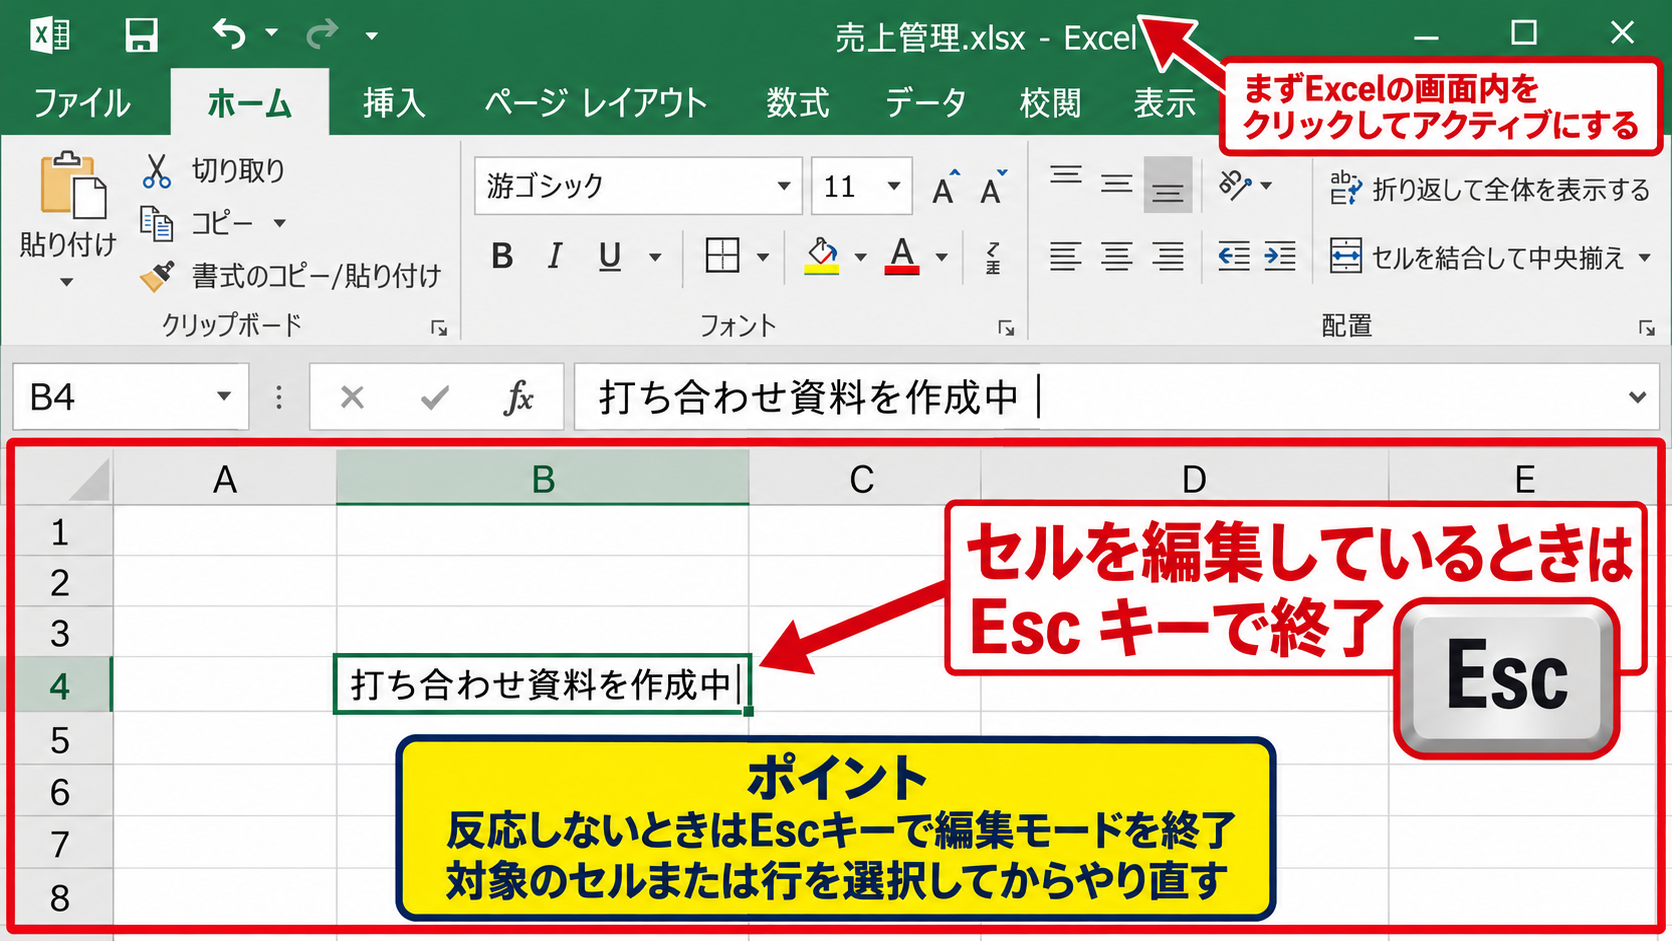This screenshot has width=1672, height=941.
Task: Open the font color palette arrow
Action: click(x=941, y=258)
